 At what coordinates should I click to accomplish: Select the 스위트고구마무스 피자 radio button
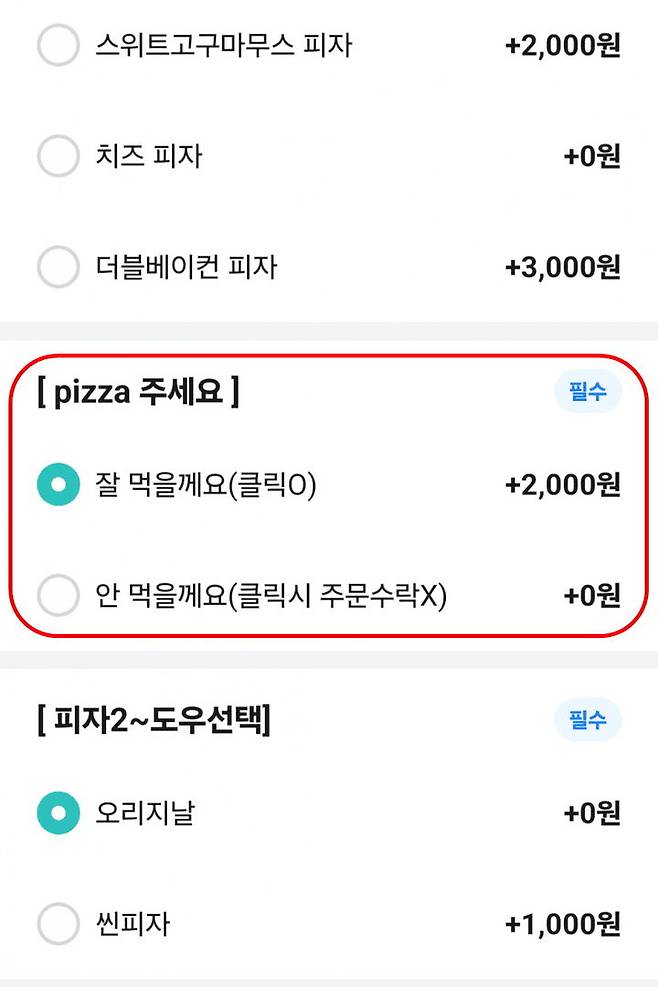[57, 43]
